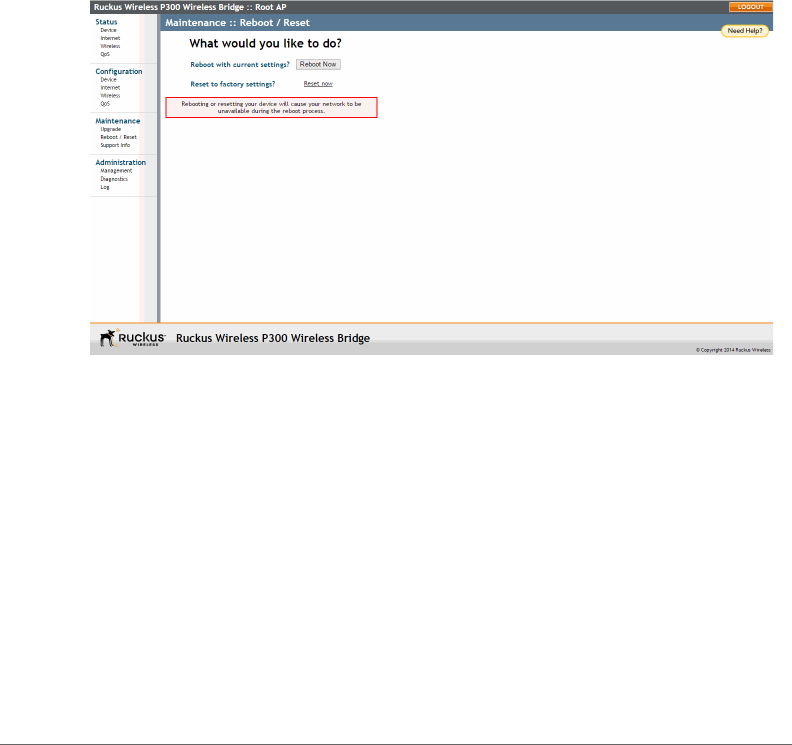Select Reboot / Reset in sidebar
Viewport: 792px width, 745px height.
click(x=118, y=137)
